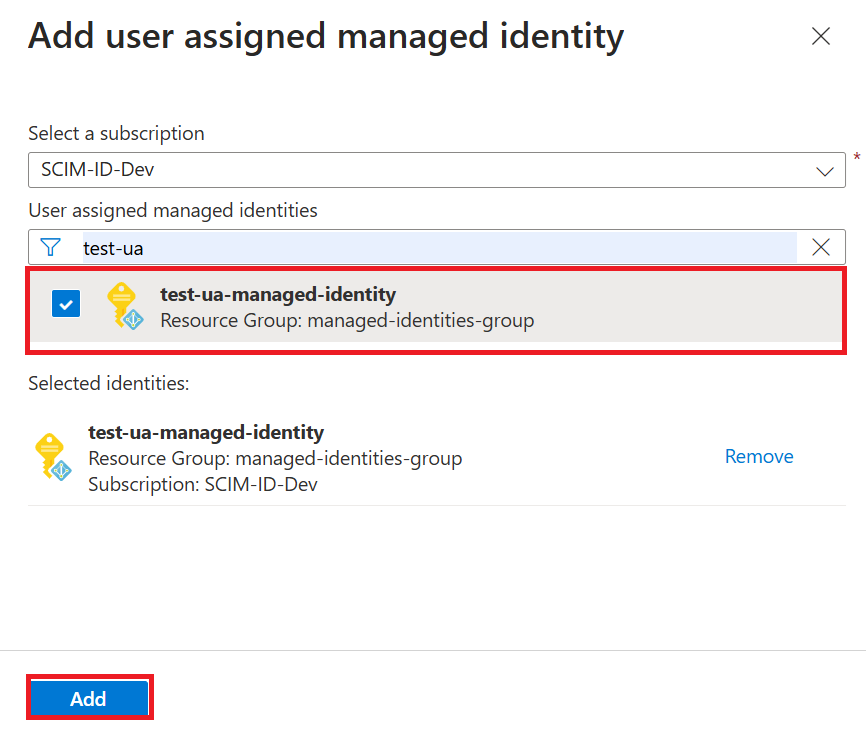Click the chevron next to SCIM-ID-Dev
This screenshot has width=866, height=731.
pyautogui.click(x=825, y=170)
